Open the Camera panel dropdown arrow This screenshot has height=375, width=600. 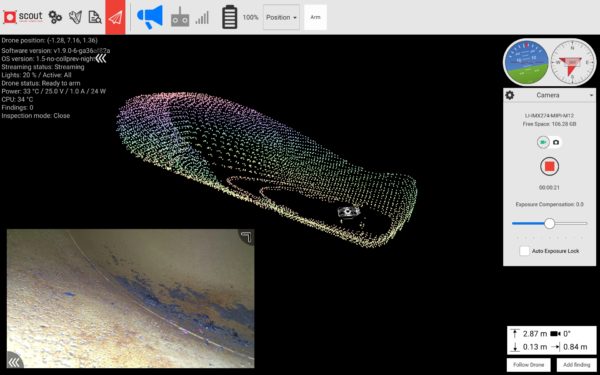coord(592,95)
